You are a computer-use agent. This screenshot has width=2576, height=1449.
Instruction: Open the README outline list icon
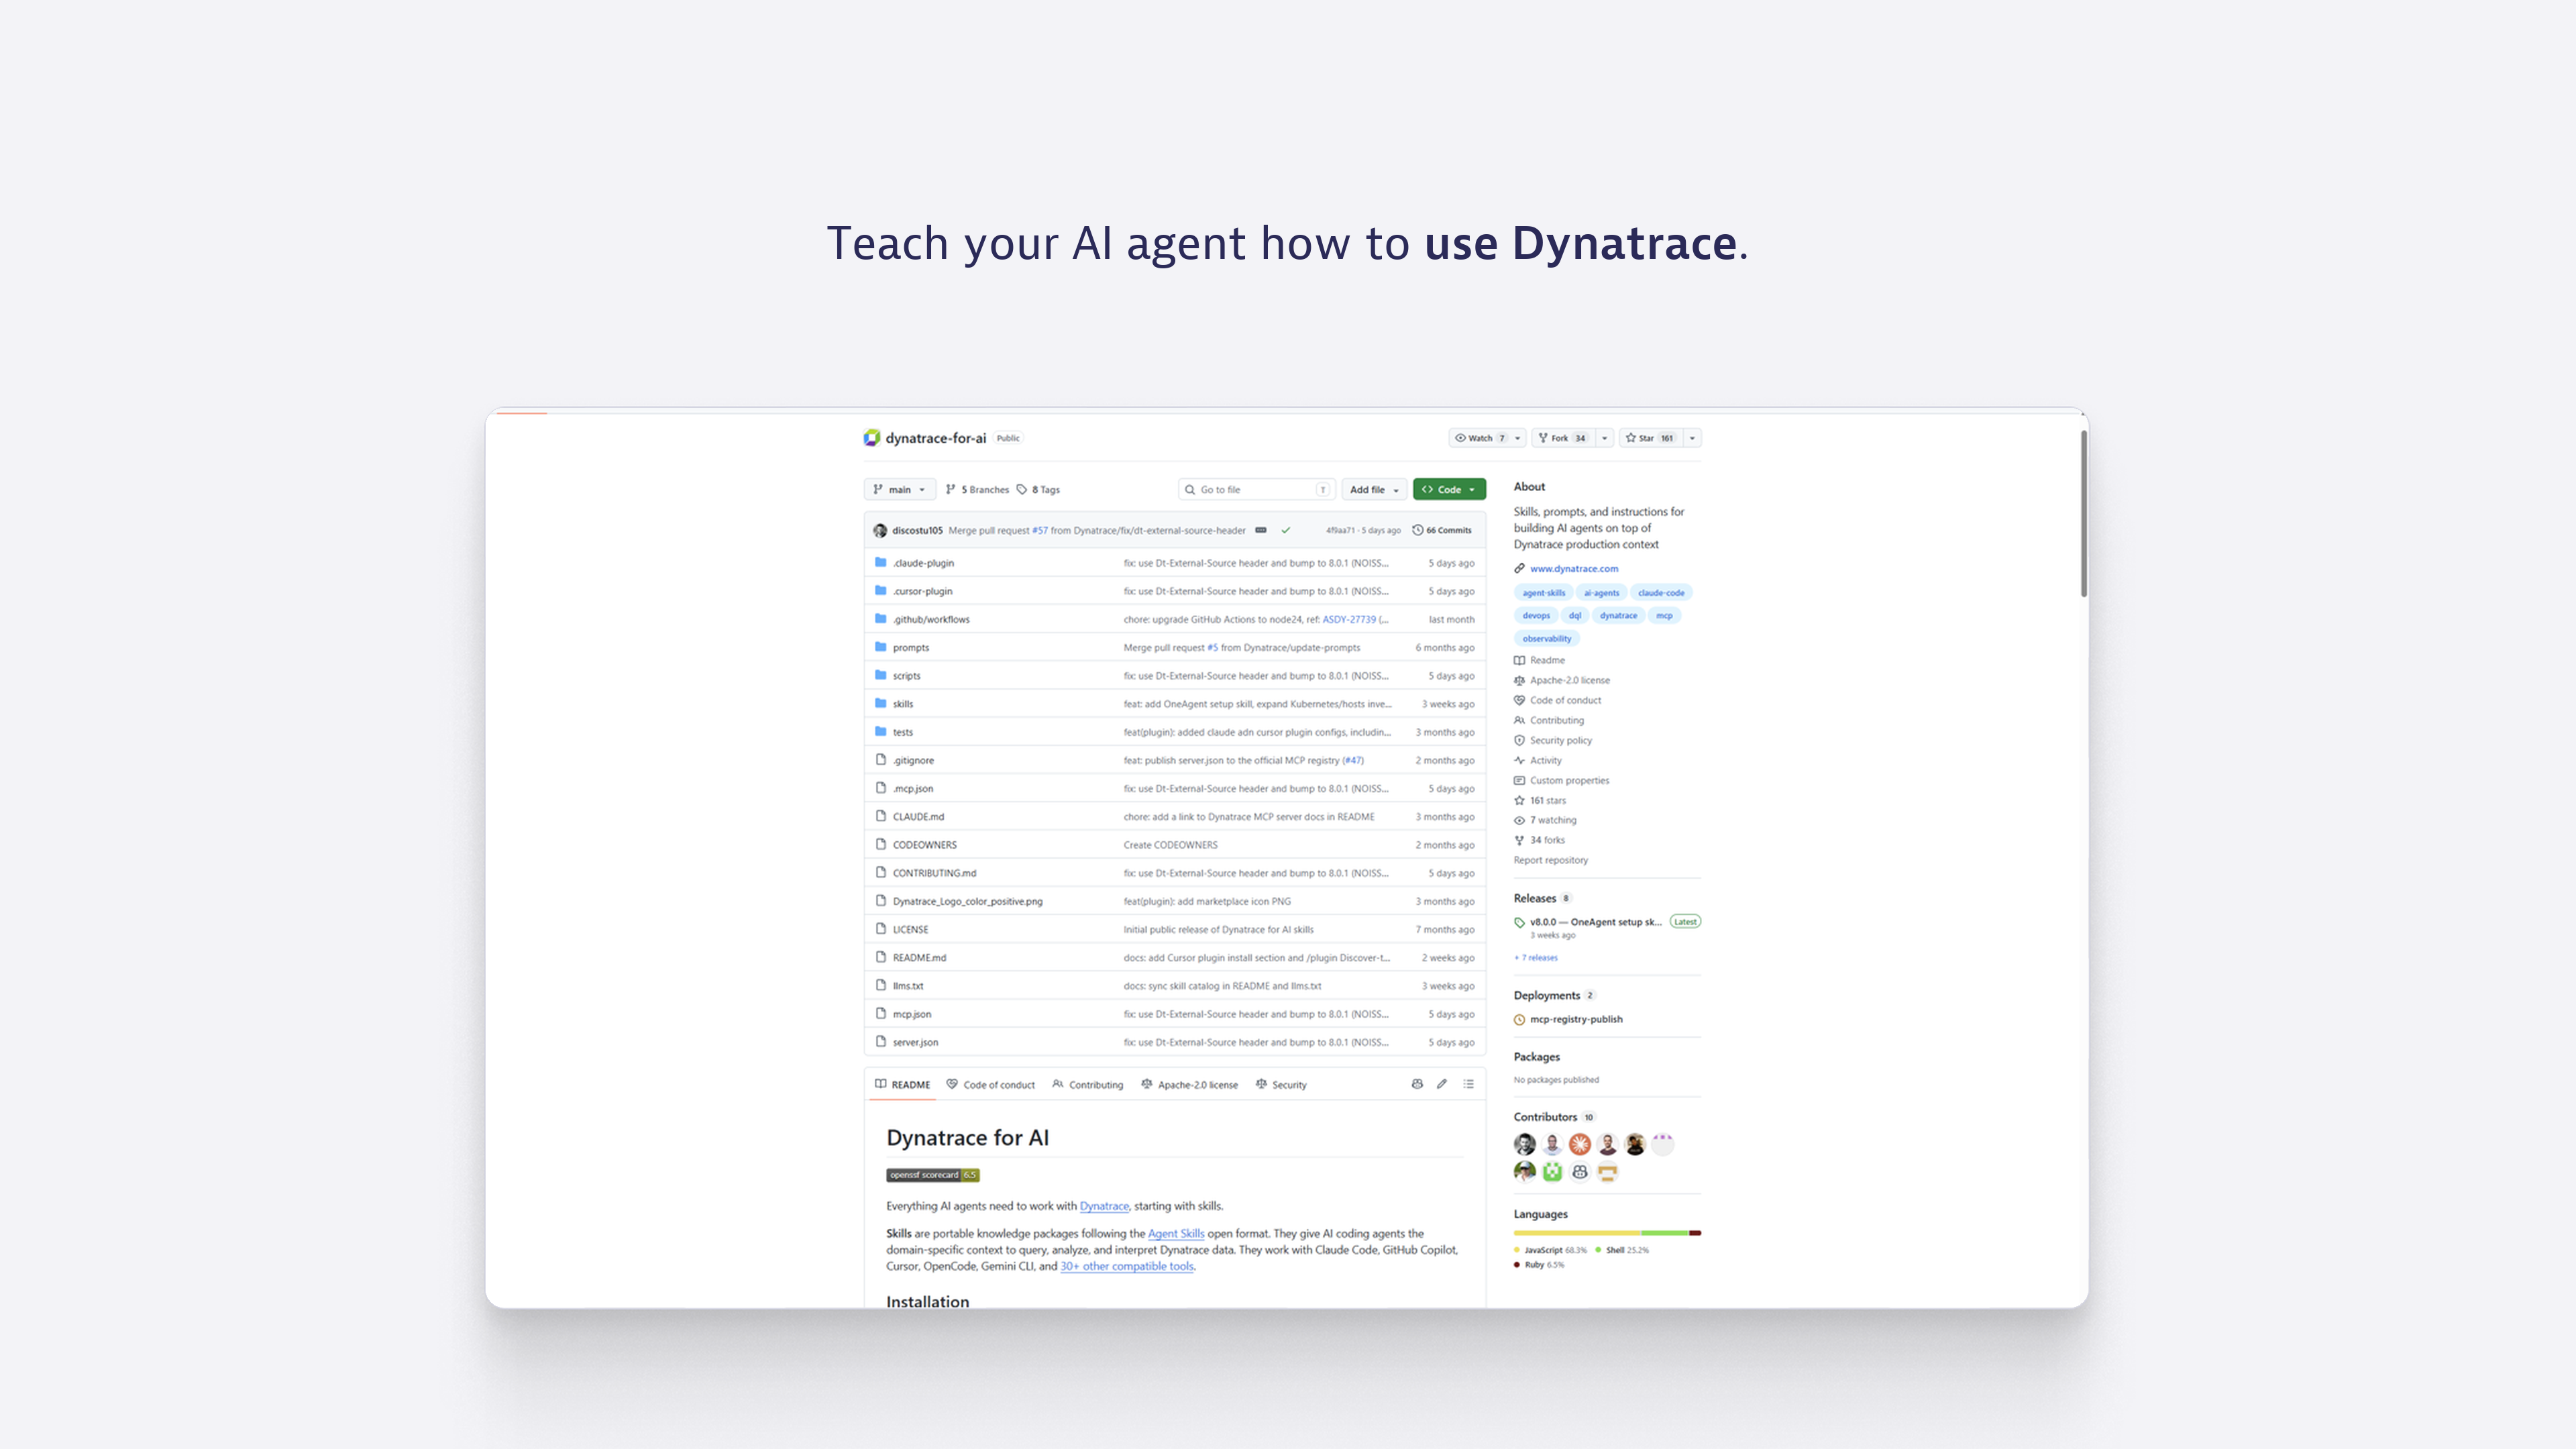coord(1468,1084)
